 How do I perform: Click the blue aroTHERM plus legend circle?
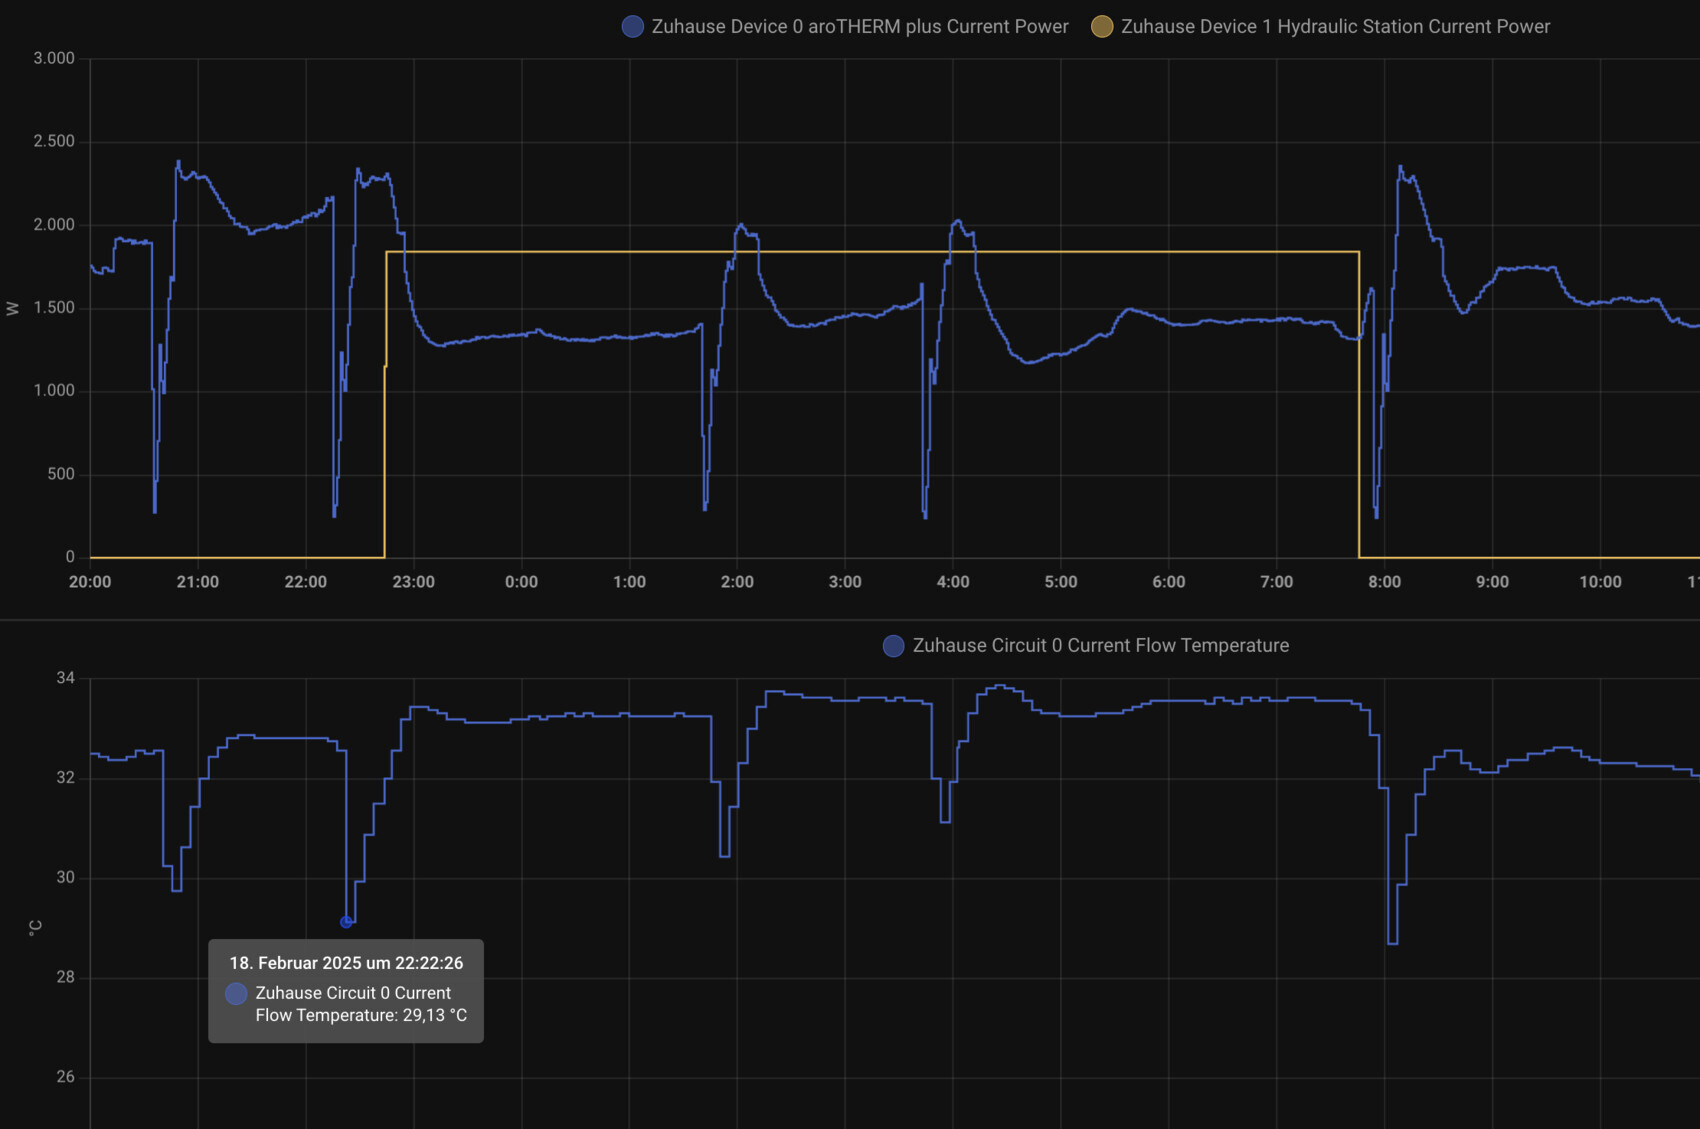pos(632,27)
